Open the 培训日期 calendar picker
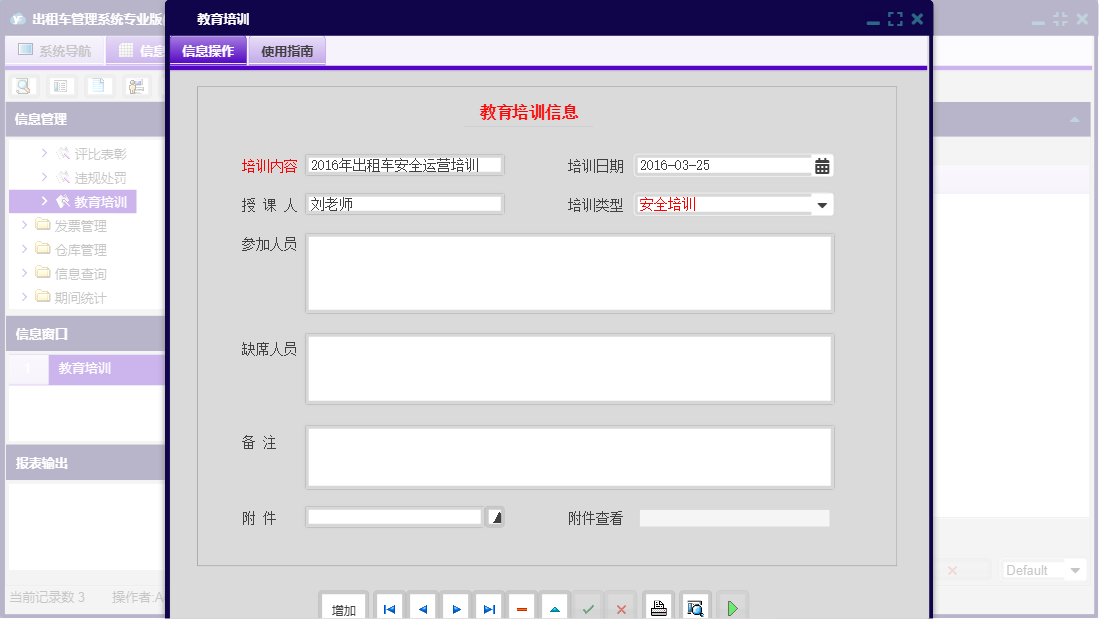 pyautogui.click(x=822, y=164)
